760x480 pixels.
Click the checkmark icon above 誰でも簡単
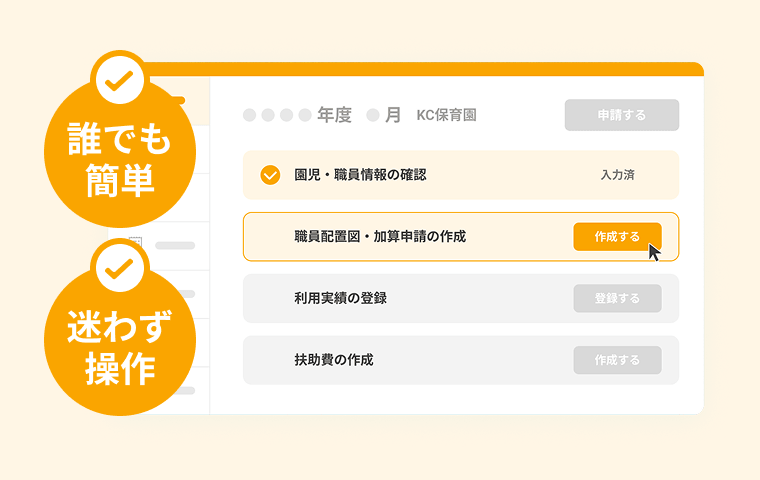pyautogui.click(x=119, y=80)
